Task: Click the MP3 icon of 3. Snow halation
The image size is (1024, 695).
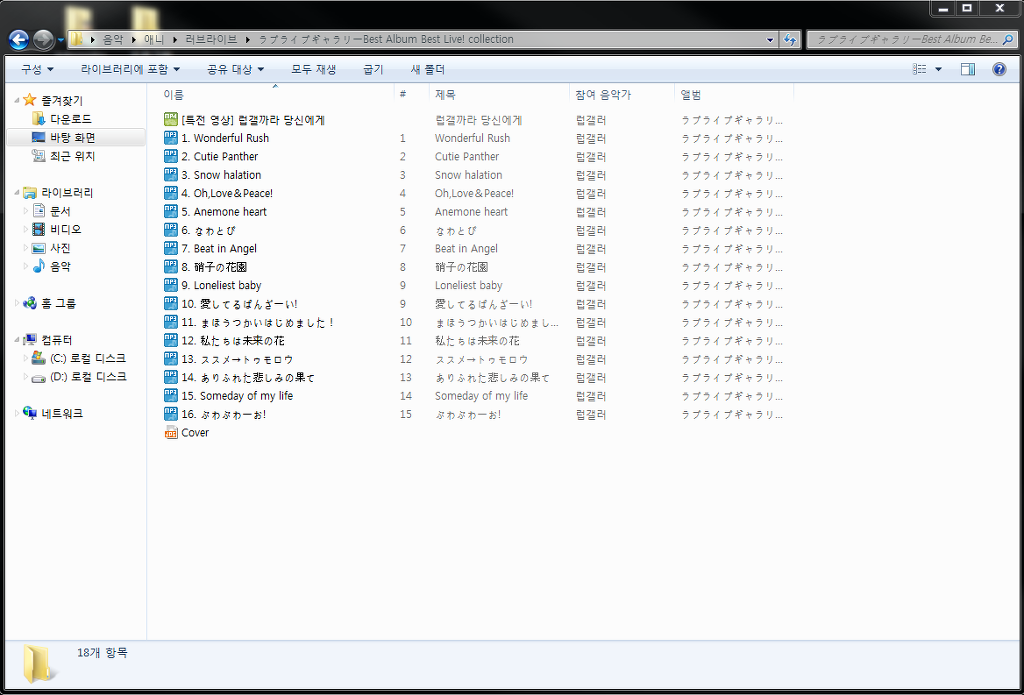Action: point(170,174)
